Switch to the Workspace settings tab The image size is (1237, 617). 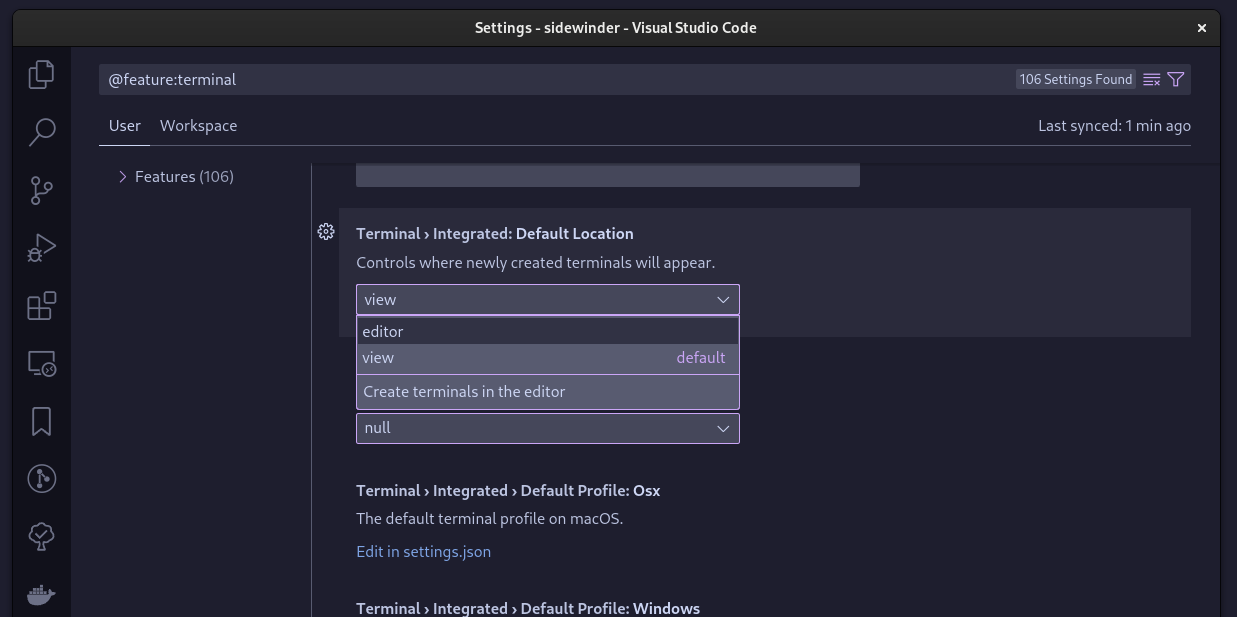coord(198,125)
